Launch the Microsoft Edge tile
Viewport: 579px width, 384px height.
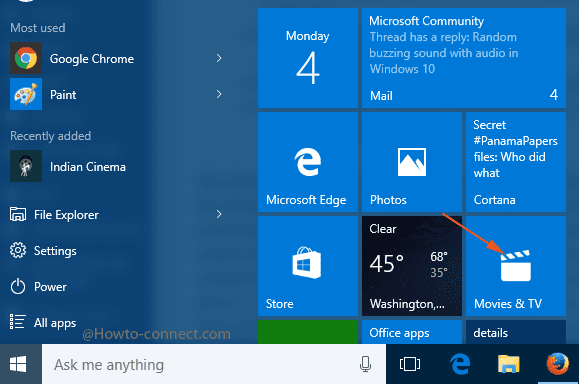point(308,162)
